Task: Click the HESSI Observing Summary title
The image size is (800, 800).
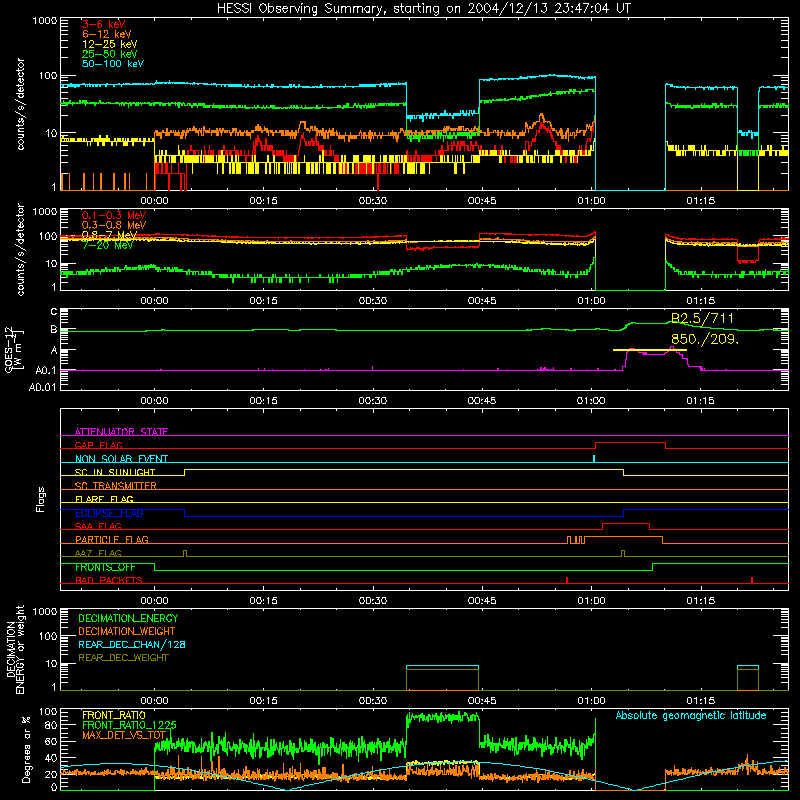Action: tap(423, 9)
